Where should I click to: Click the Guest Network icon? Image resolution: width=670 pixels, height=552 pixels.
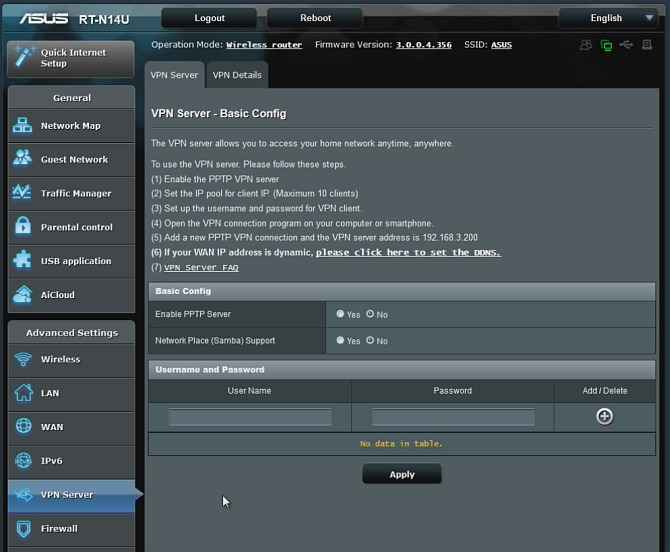pos(22,158)
